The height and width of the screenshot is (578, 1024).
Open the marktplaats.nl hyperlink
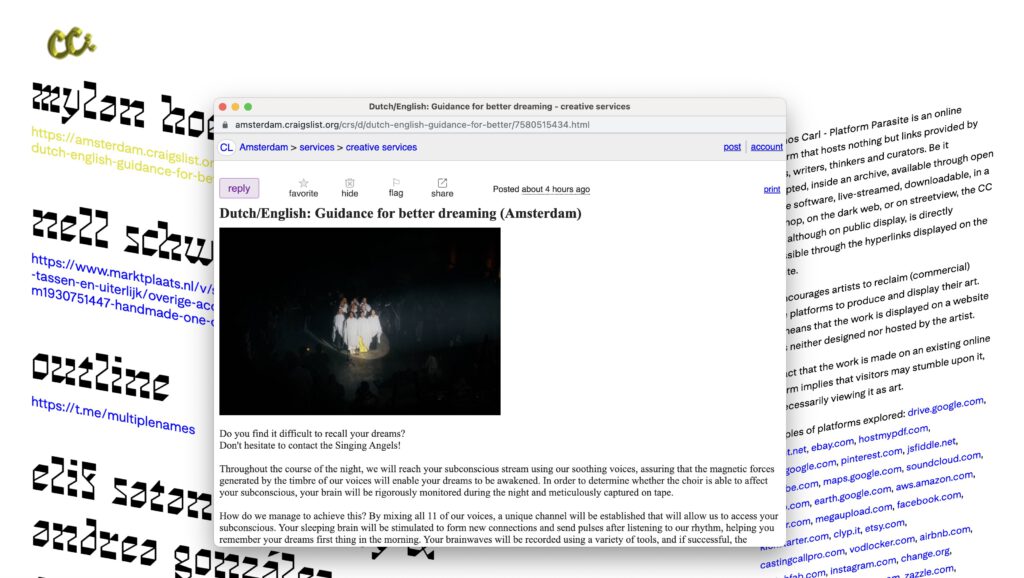tap(122, 290)
